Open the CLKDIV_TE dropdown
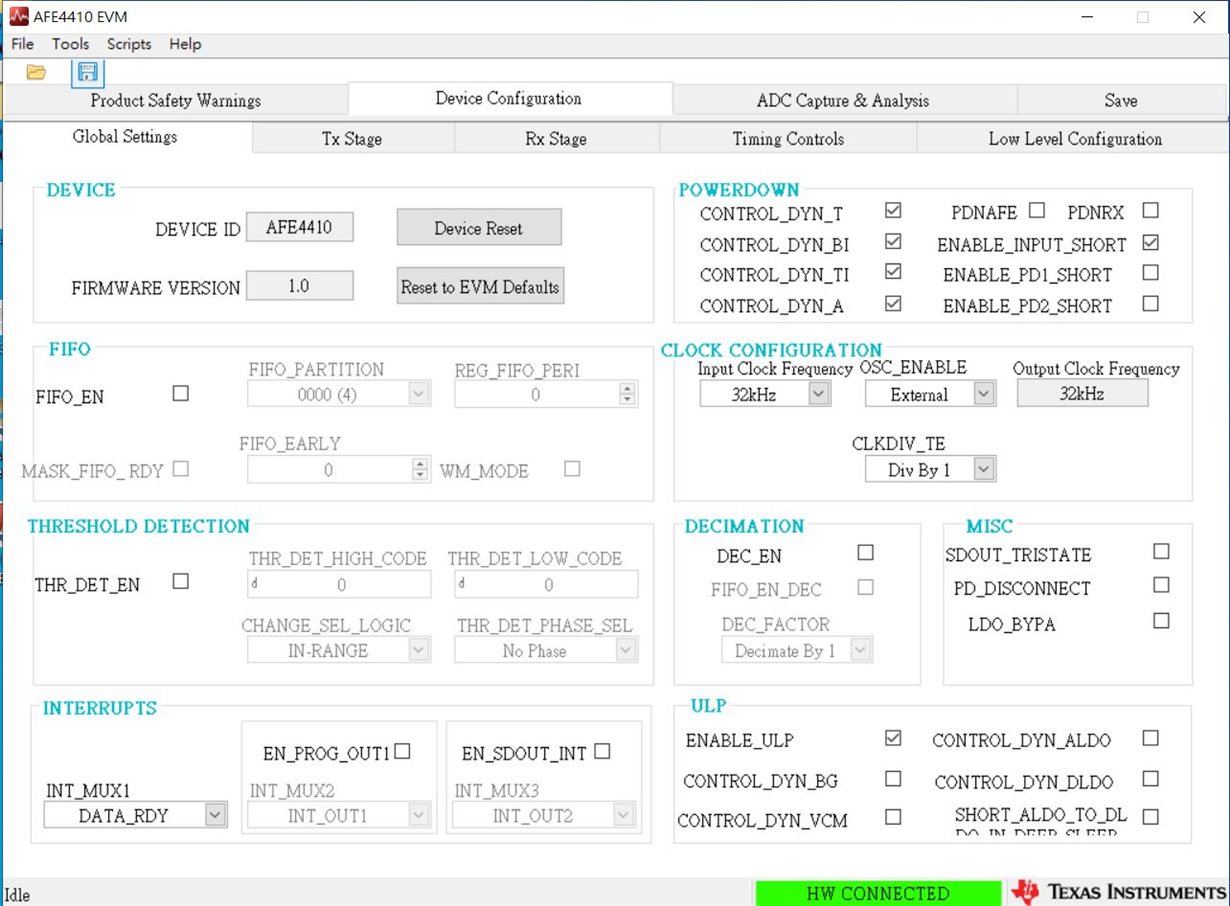The height and width of the screenshot is (906, 1230). (930, 469)
